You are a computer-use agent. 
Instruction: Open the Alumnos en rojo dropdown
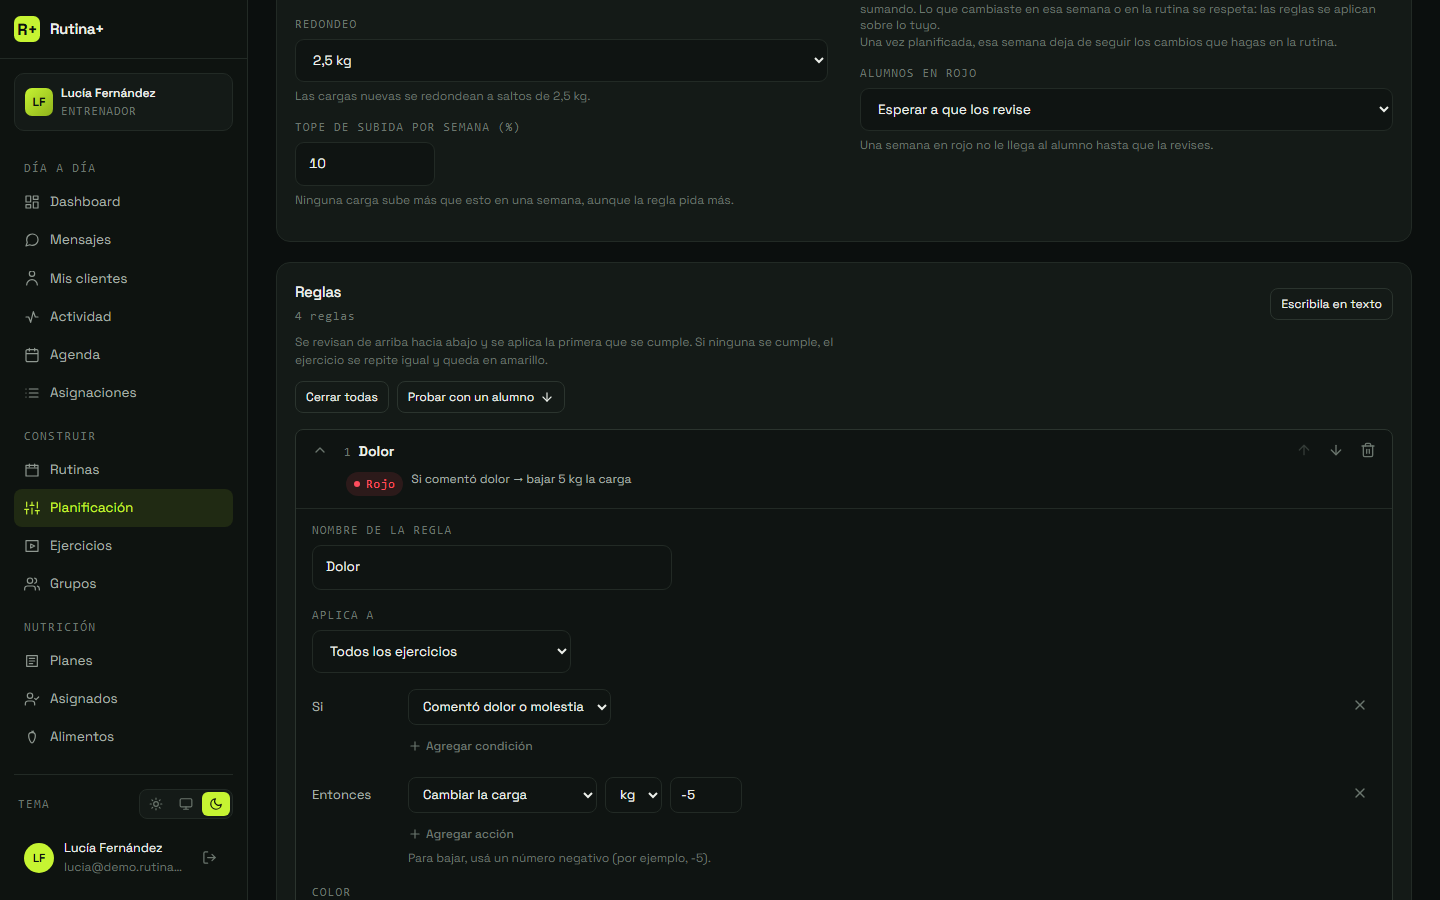1126,109
